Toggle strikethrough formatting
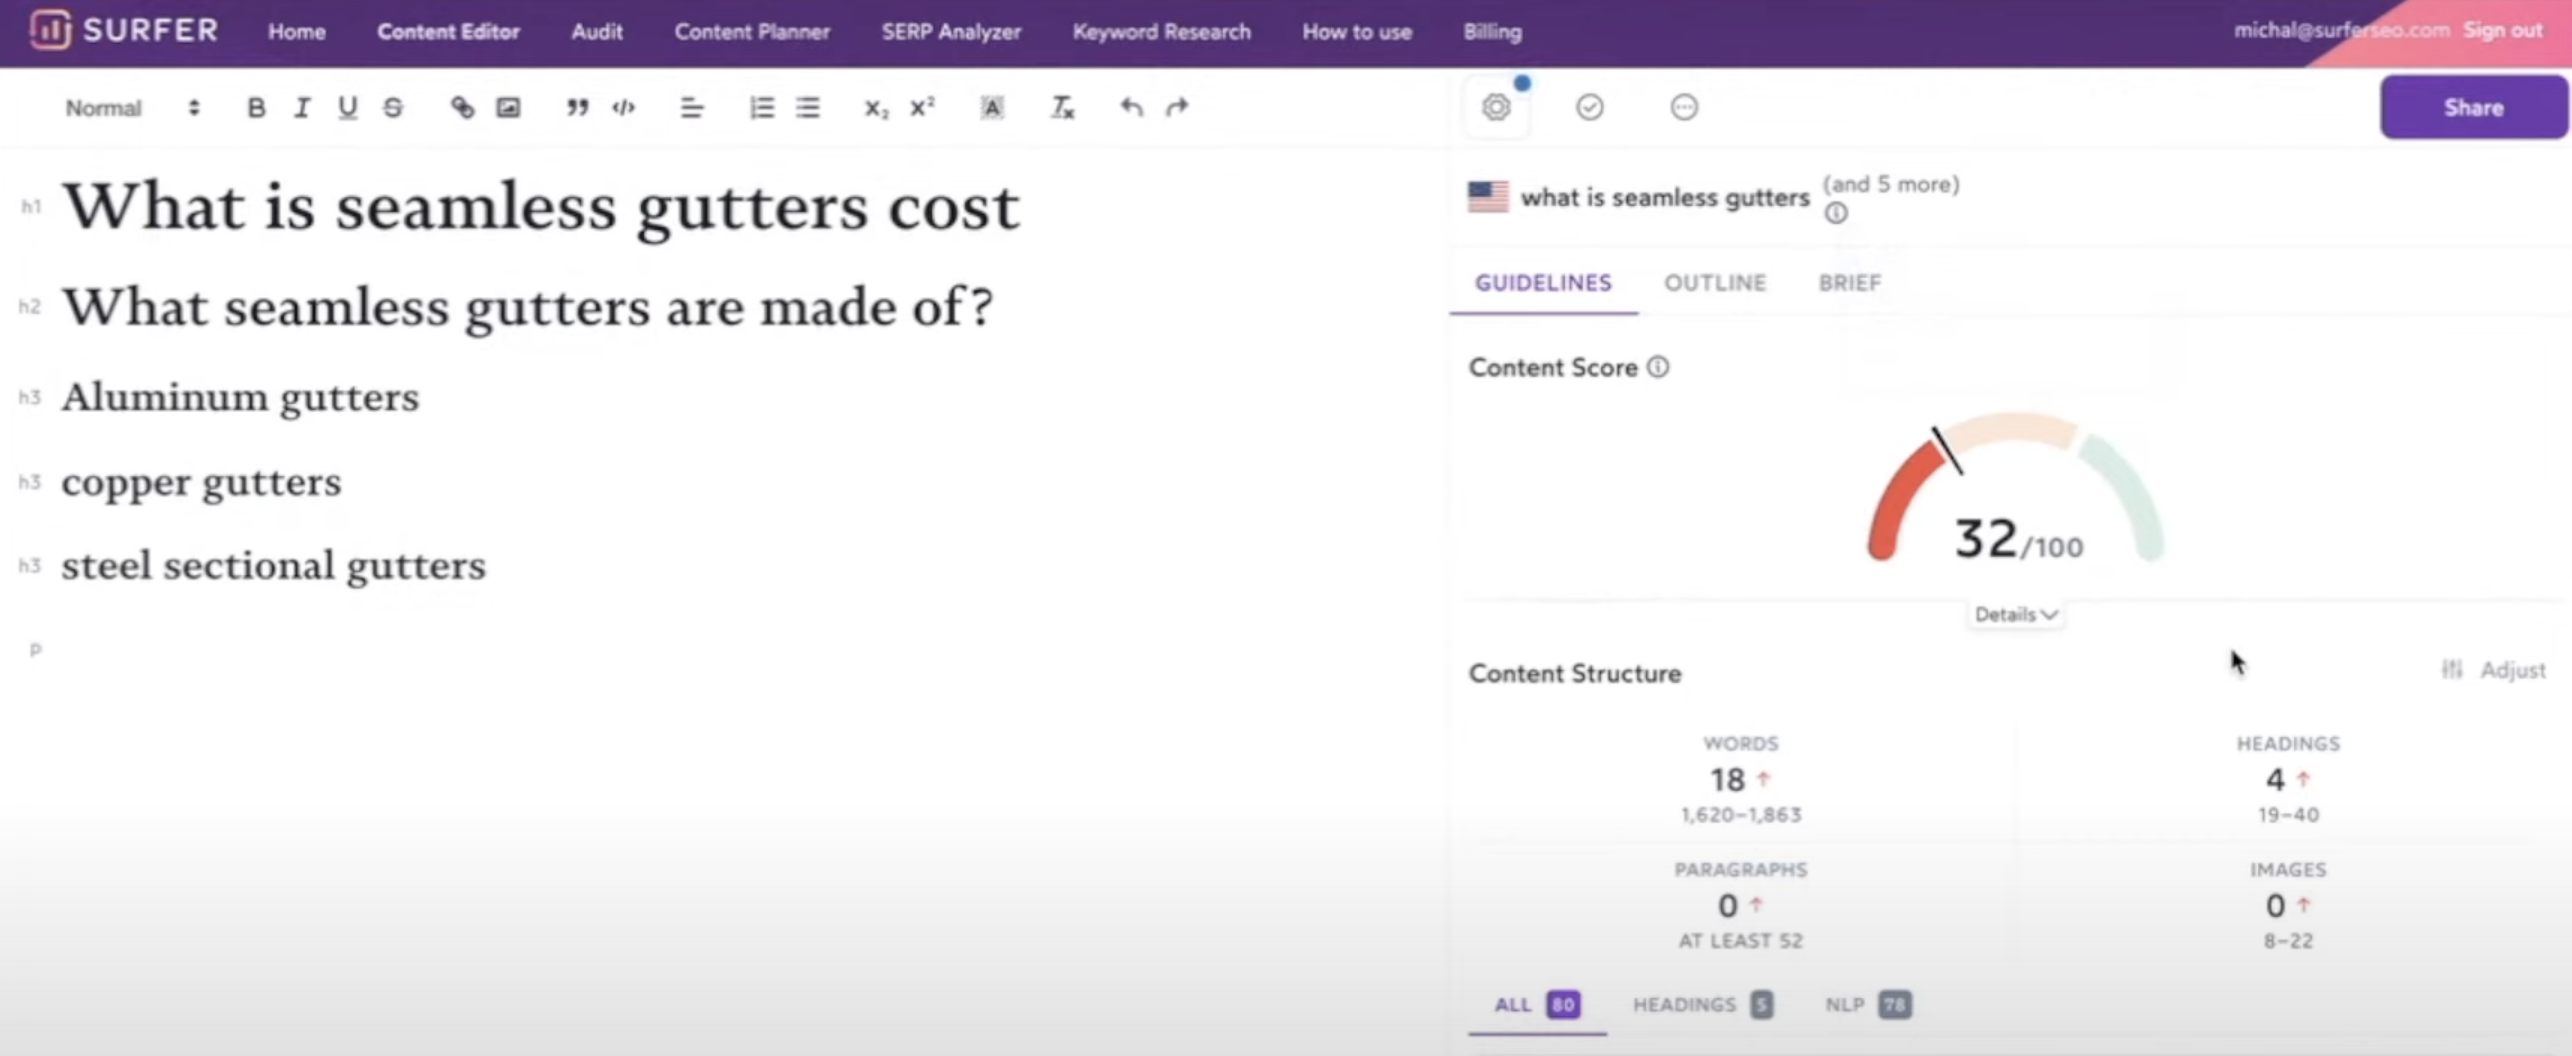The width and height of the screenshot is (2572, 1056). (x=393, y=108)
